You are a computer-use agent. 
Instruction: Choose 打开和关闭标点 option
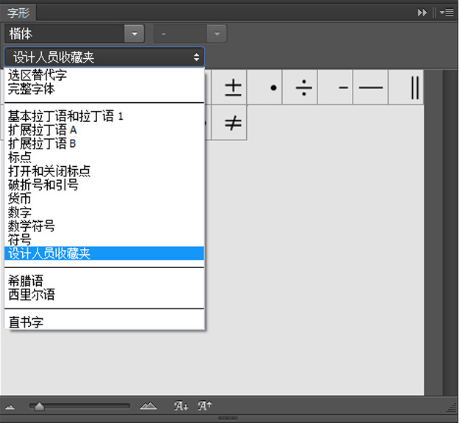104,171
